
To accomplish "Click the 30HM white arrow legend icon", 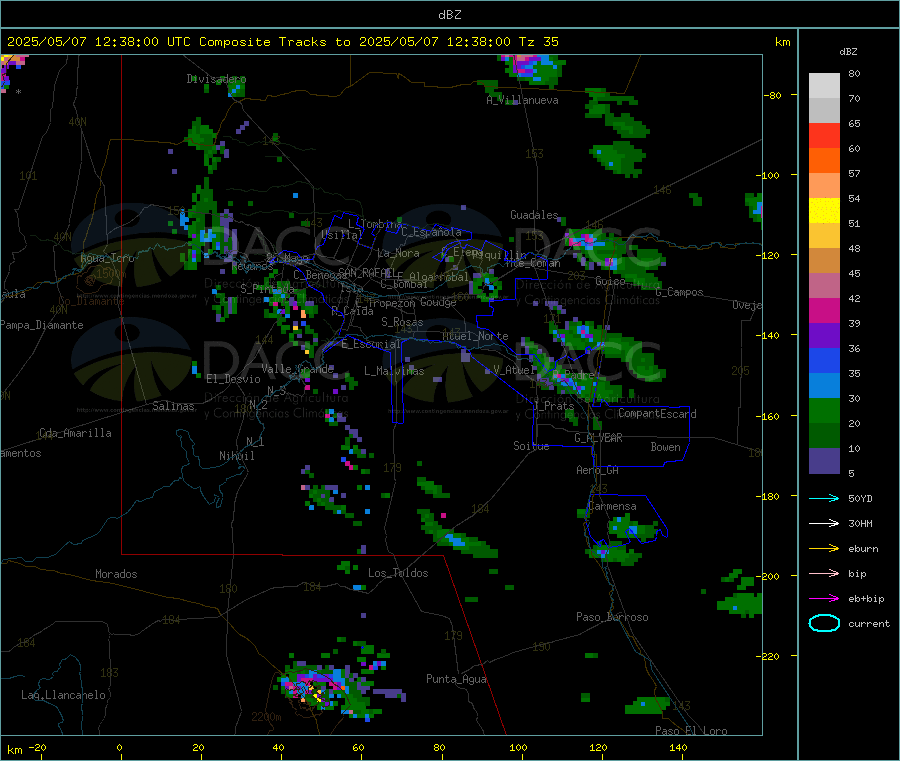I will tap(824, 523).
